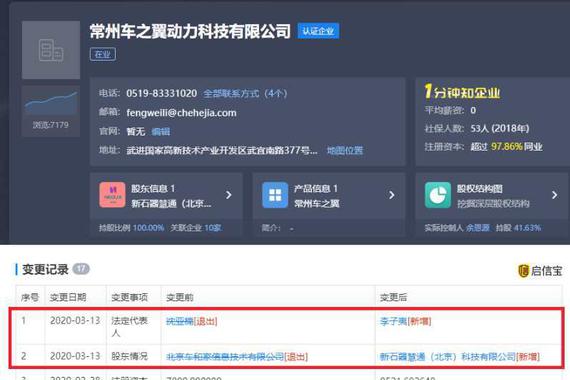Screen dimensions: 570x380
Task: Click the shareholder pink logo icon
Action: [x=112, y=195]
